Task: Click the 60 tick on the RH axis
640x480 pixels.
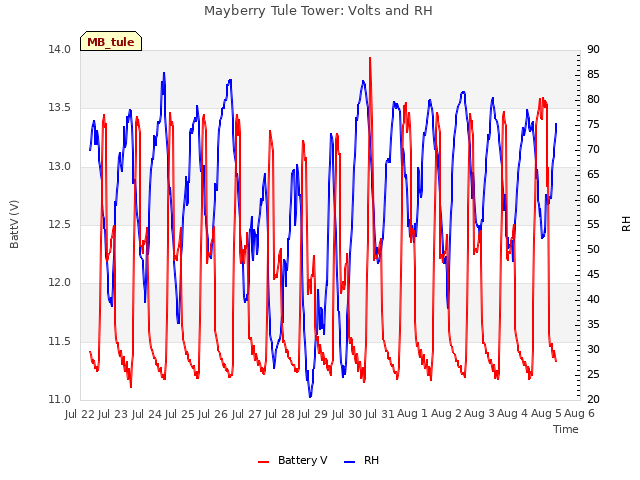Action: click(593, 199)
